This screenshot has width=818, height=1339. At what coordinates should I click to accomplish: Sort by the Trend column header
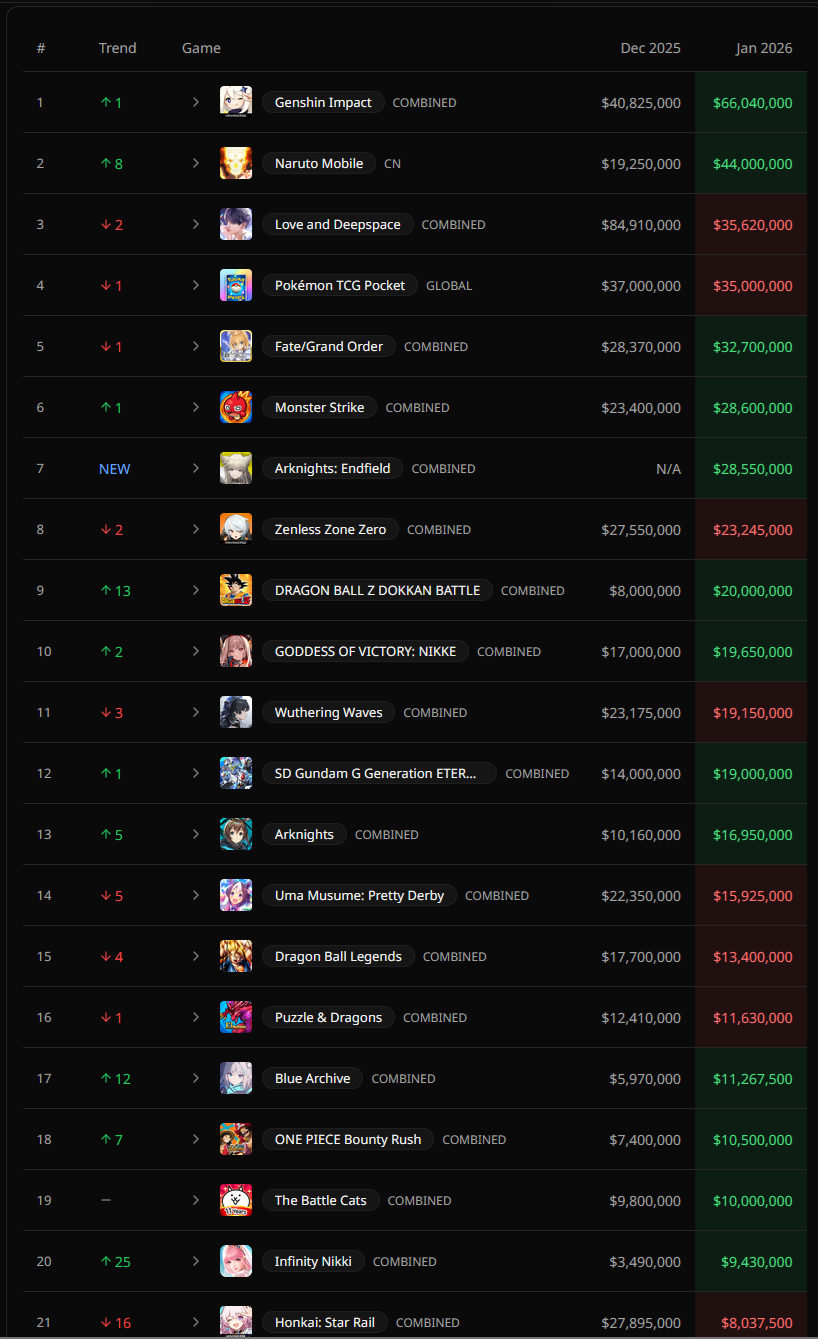(118, 48)
